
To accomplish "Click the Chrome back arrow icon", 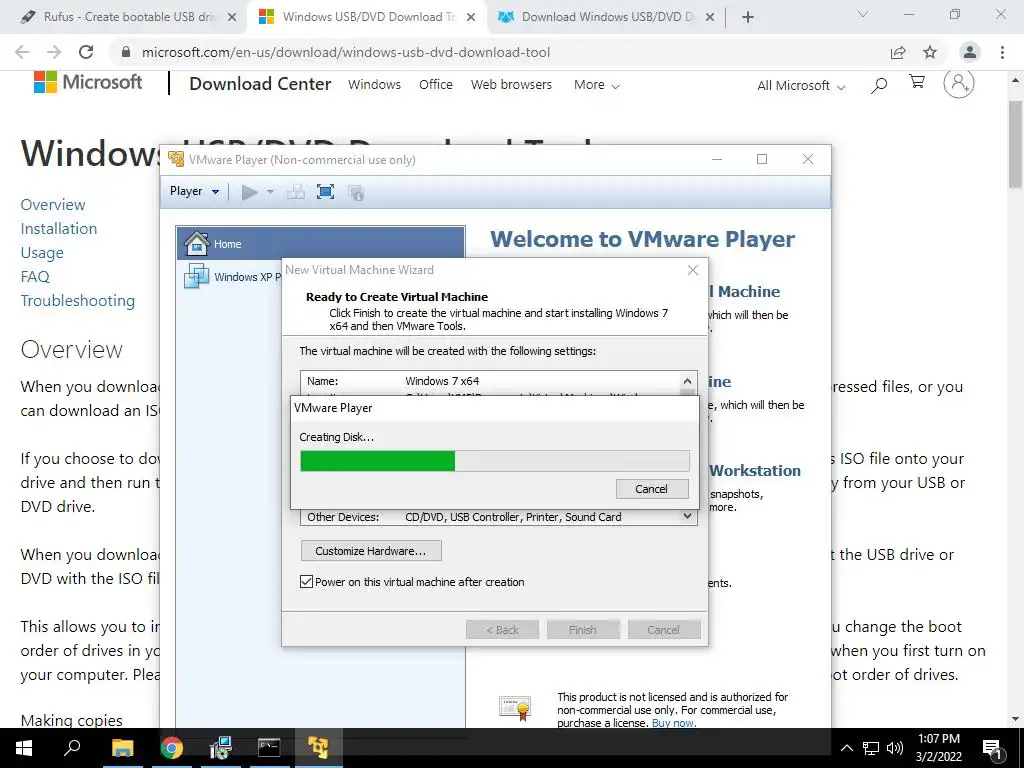I will point(22,52).
